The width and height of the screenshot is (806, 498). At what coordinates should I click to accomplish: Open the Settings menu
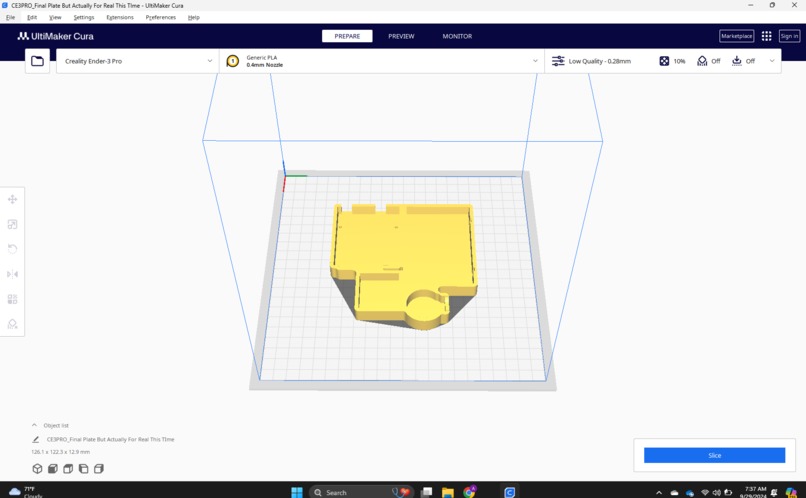84,17
